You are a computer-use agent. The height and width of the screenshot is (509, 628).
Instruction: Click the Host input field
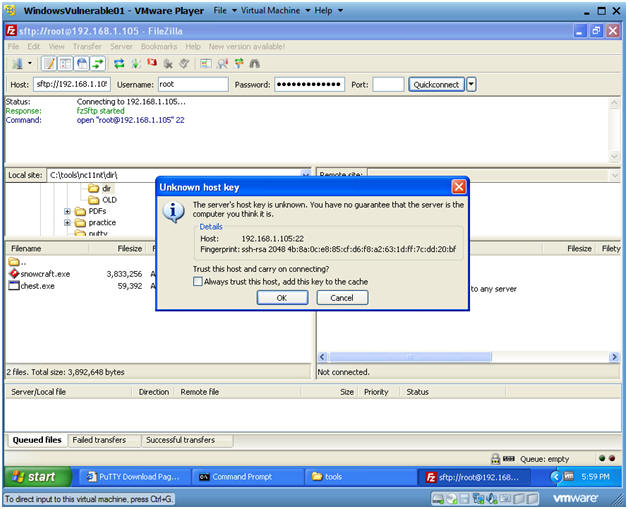[72, 84]
